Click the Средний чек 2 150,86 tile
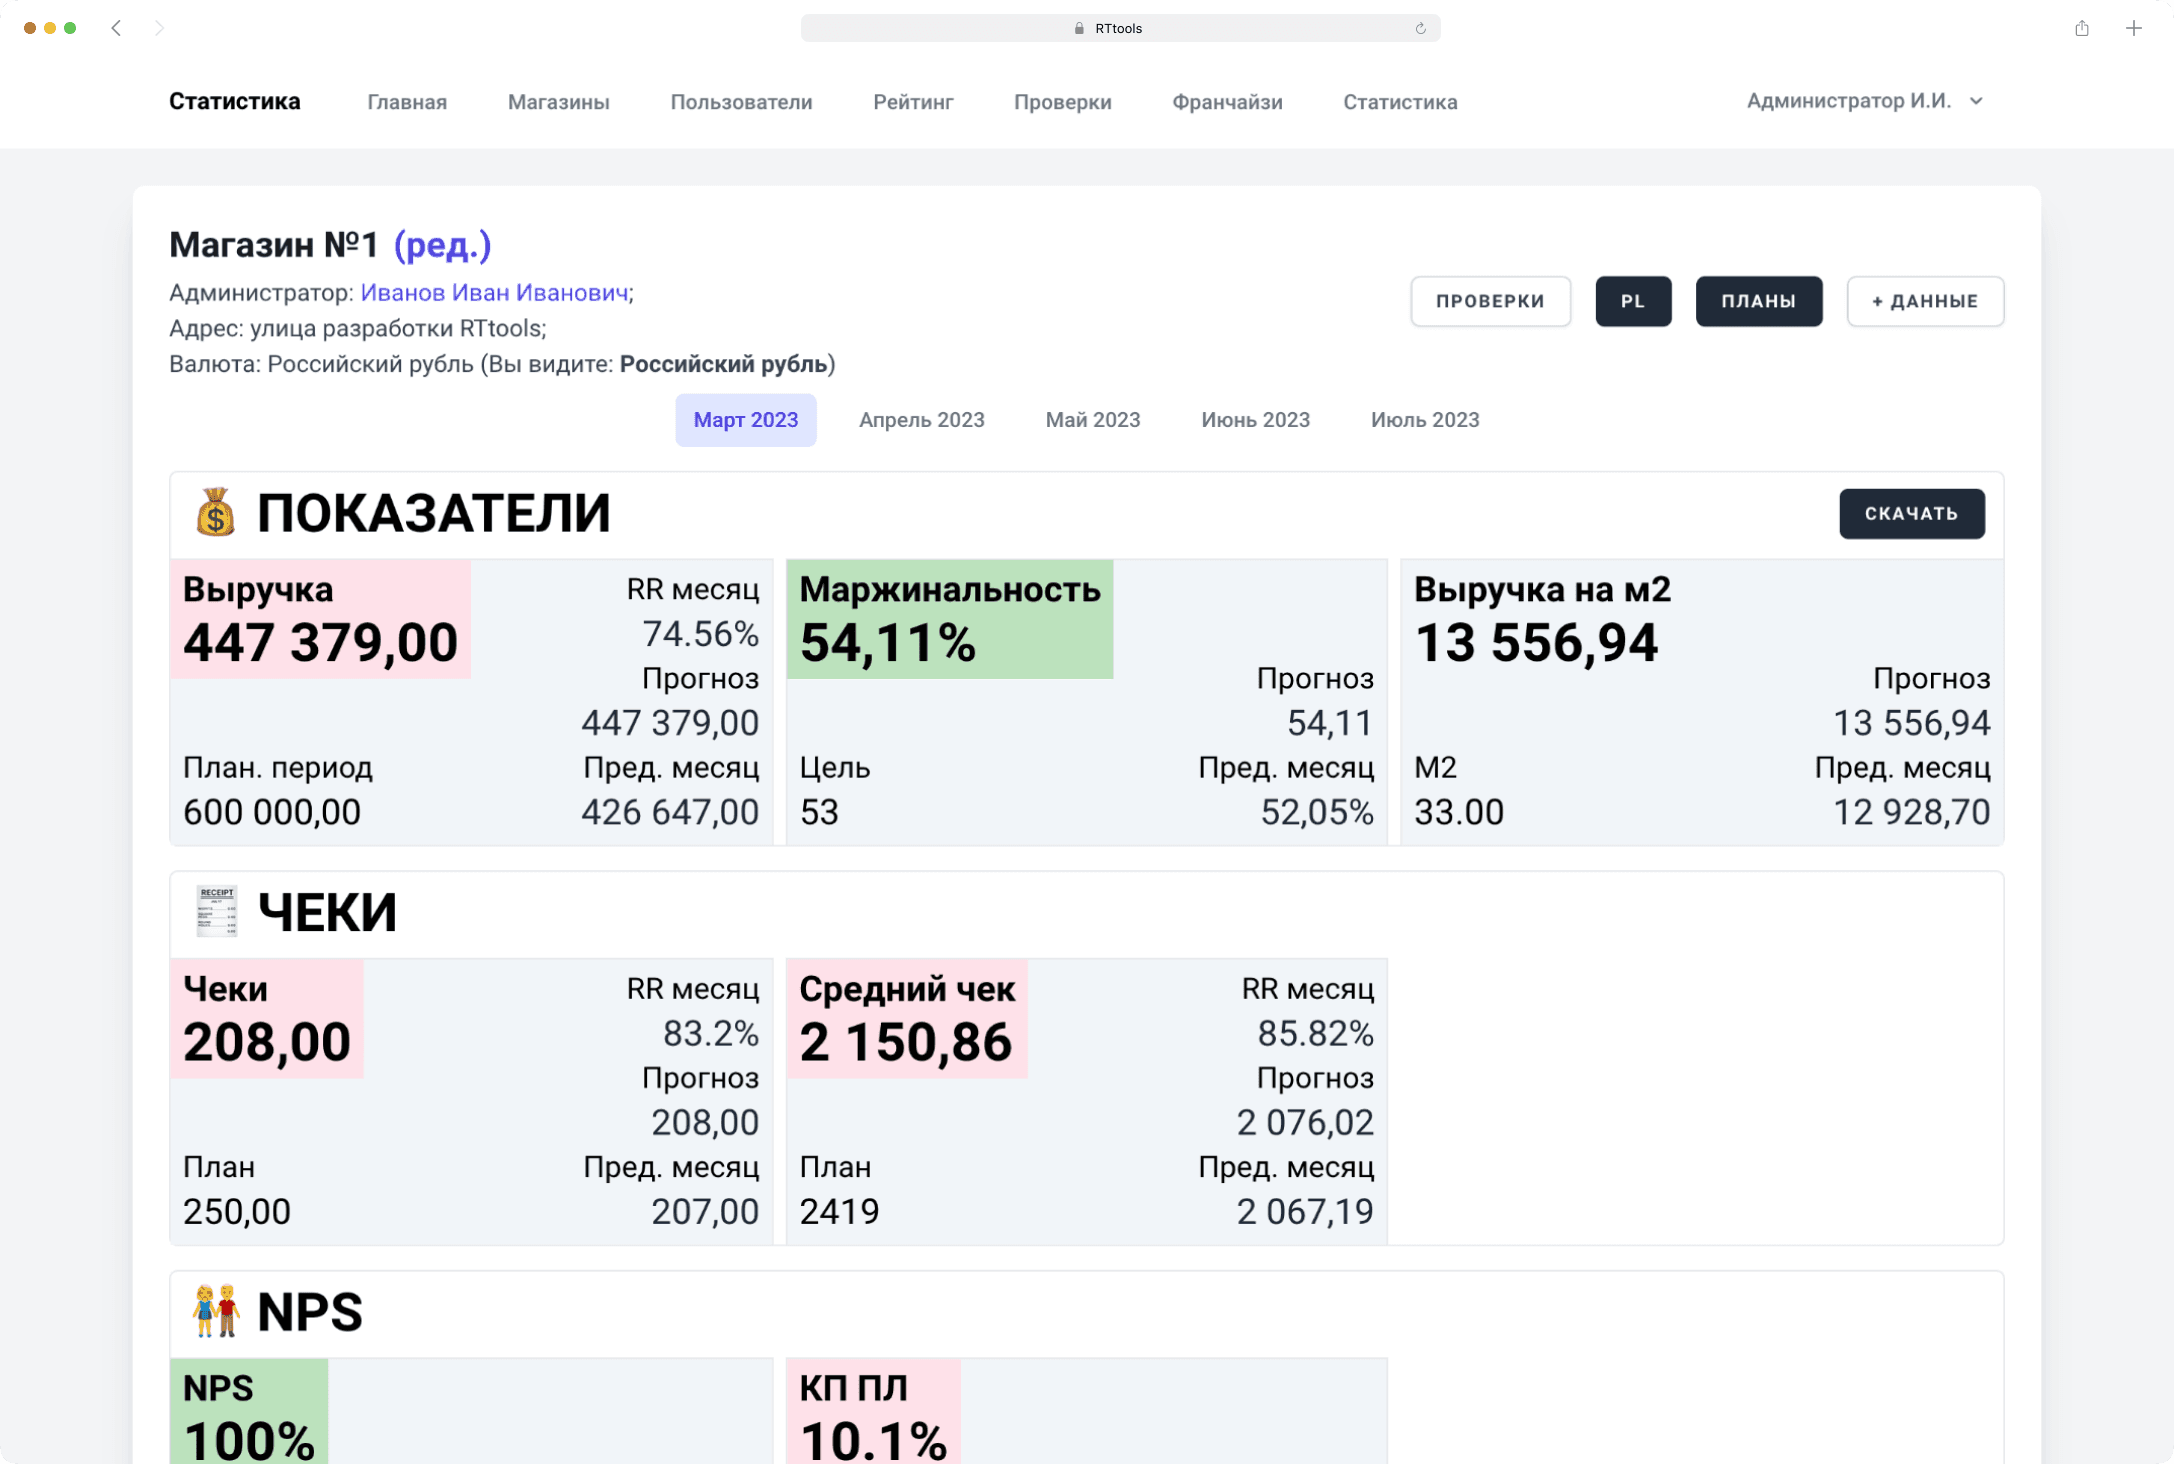Viewport: 2174px width, 1464px height. tap(907, 1019)
